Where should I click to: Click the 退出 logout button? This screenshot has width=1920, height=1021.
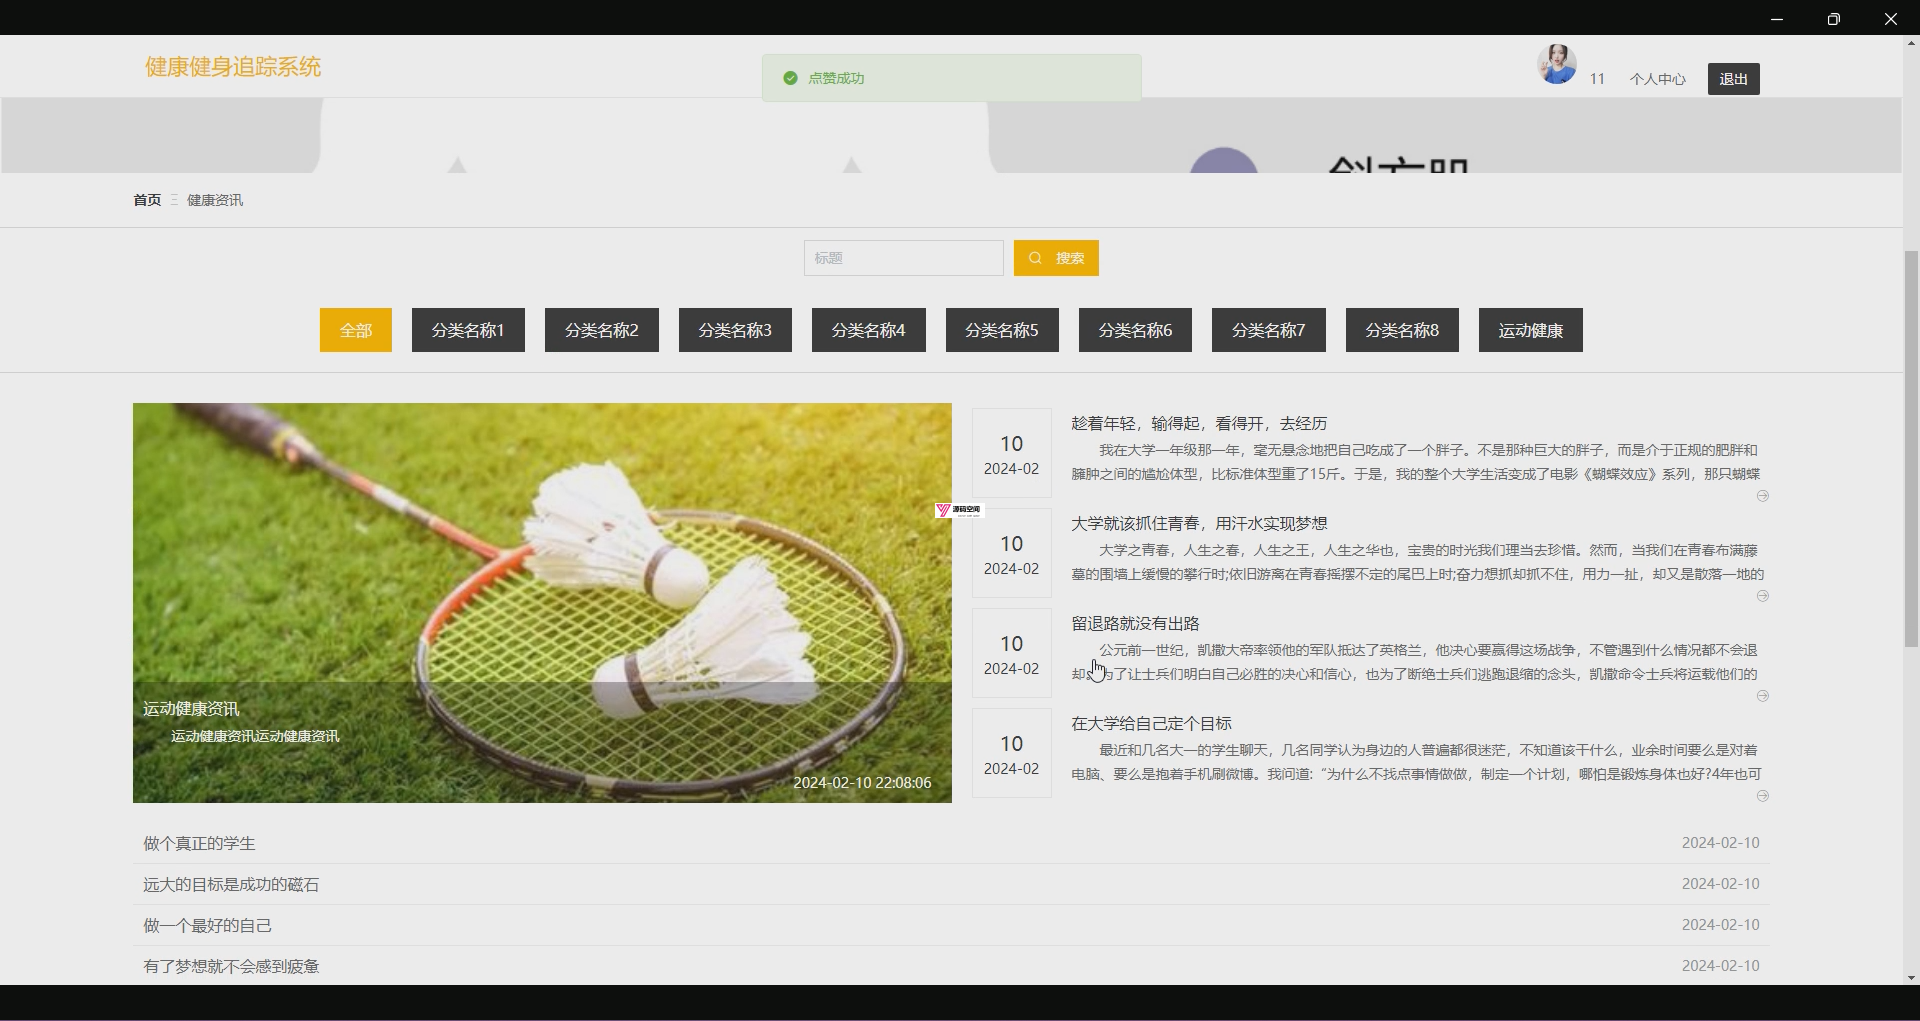point(1733,79)
